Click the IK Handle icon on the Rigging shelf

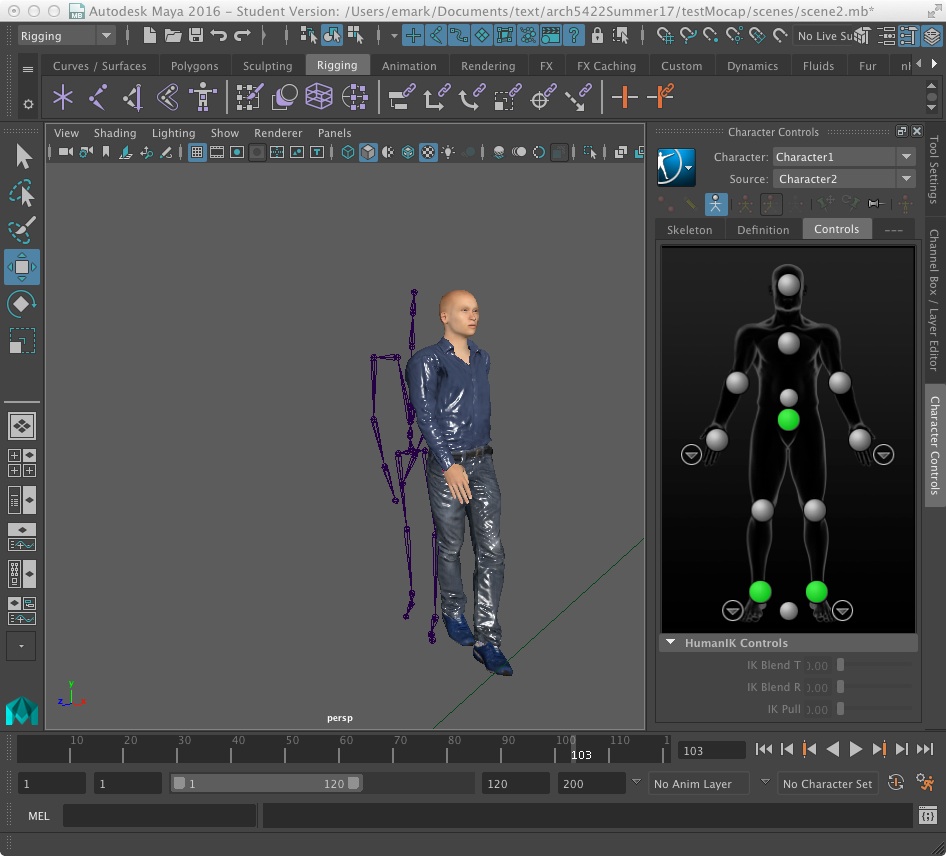click(134, 97)
